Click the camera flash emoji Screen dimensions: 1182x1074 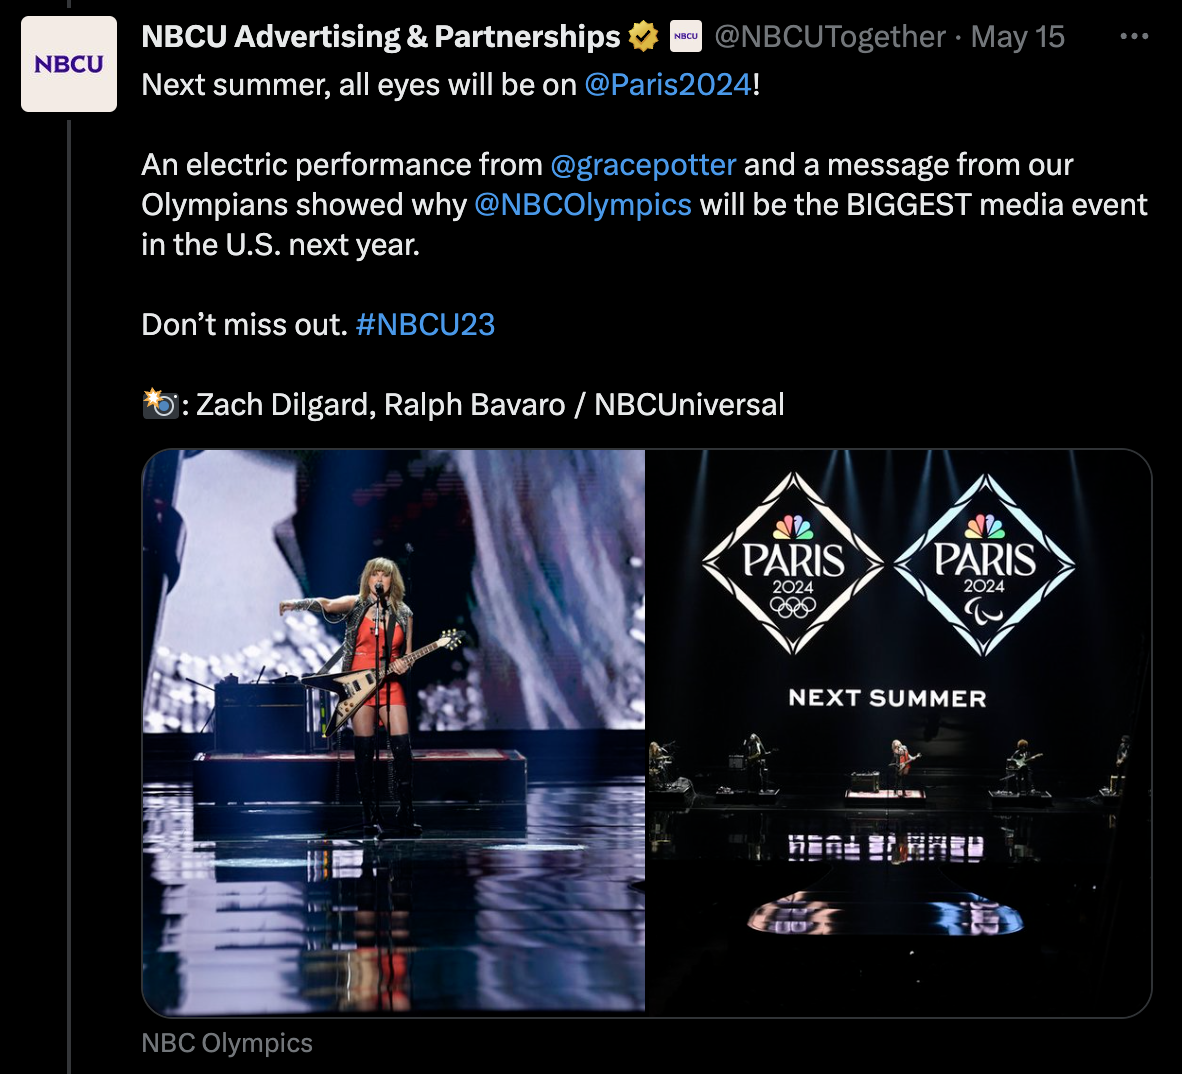pyautogui.click(x=159, y=404)
